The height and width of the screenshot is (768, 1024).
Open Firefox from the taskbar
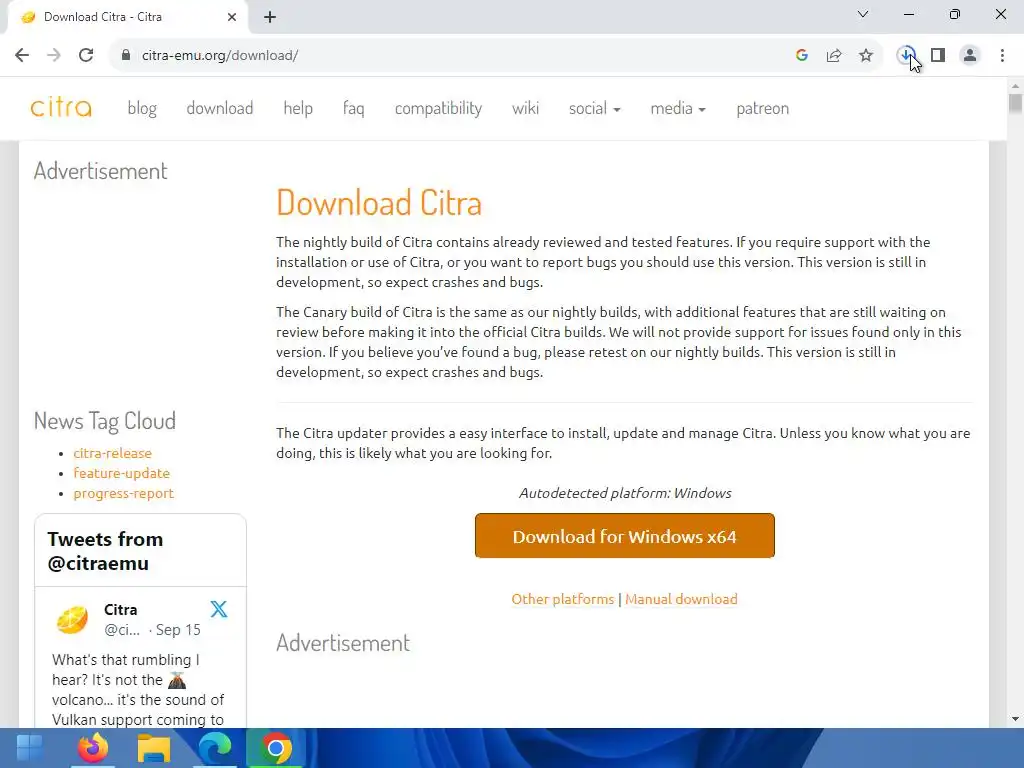(92, 748)
